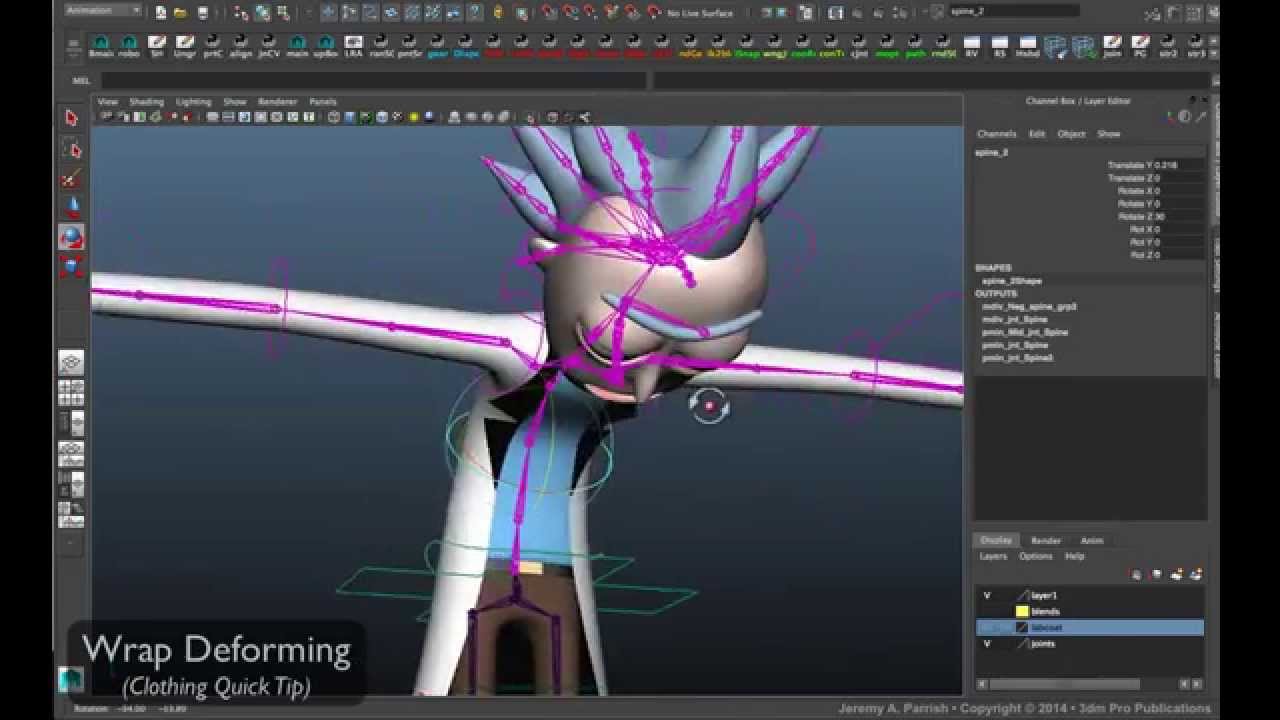1280x720 pixels.
Task: Activate the Move tool
Action: click(x=71, y=208)
